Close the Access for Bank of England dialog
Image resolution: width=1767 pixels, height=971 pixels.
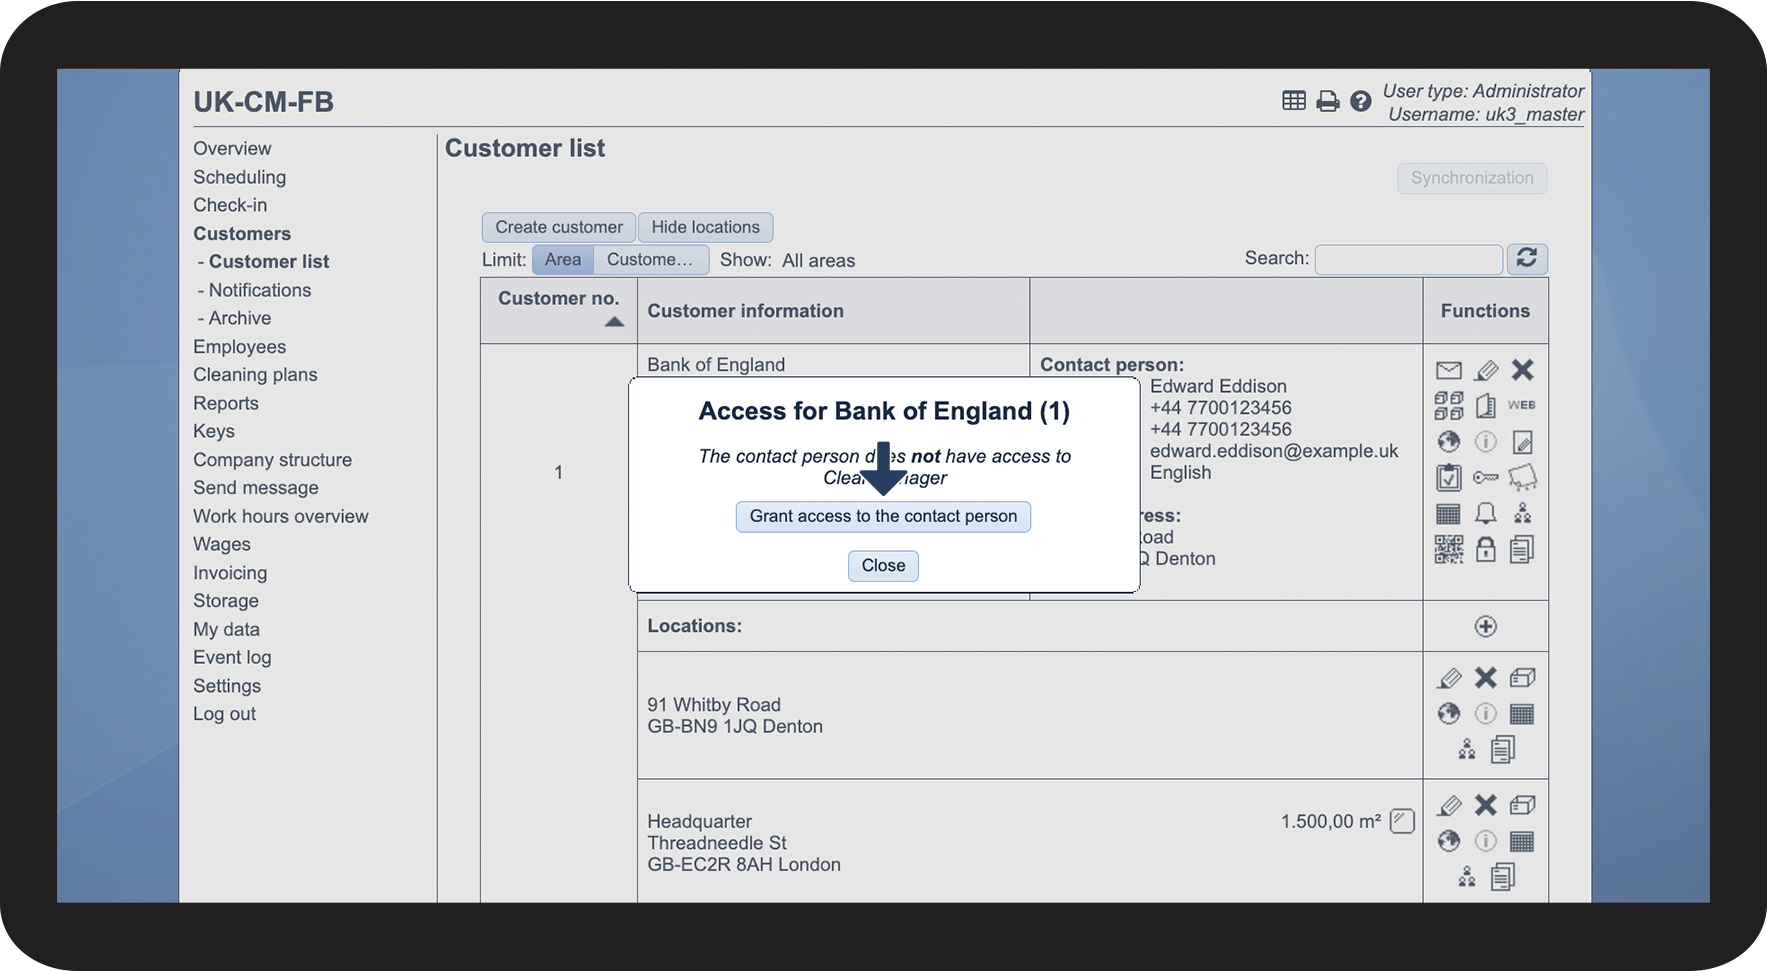coord(883,566)
